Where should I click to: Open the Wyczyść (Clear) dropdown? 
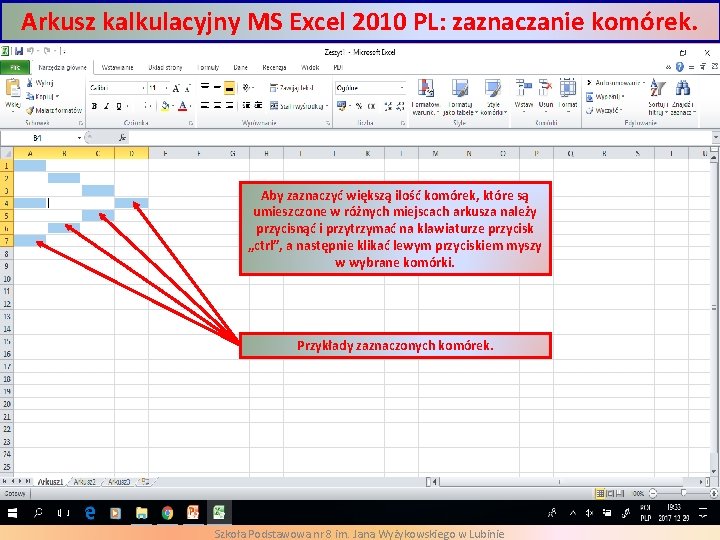click(620, 110)
